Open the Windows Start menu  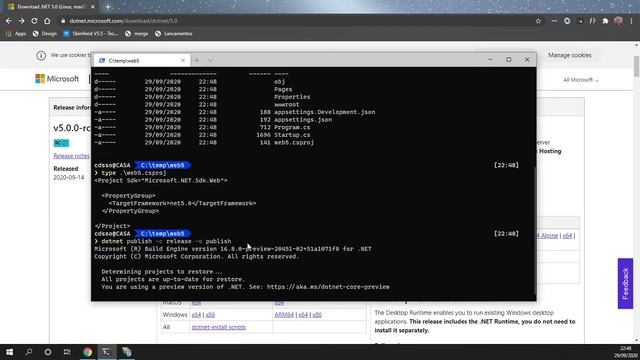[x=9, y=352]
